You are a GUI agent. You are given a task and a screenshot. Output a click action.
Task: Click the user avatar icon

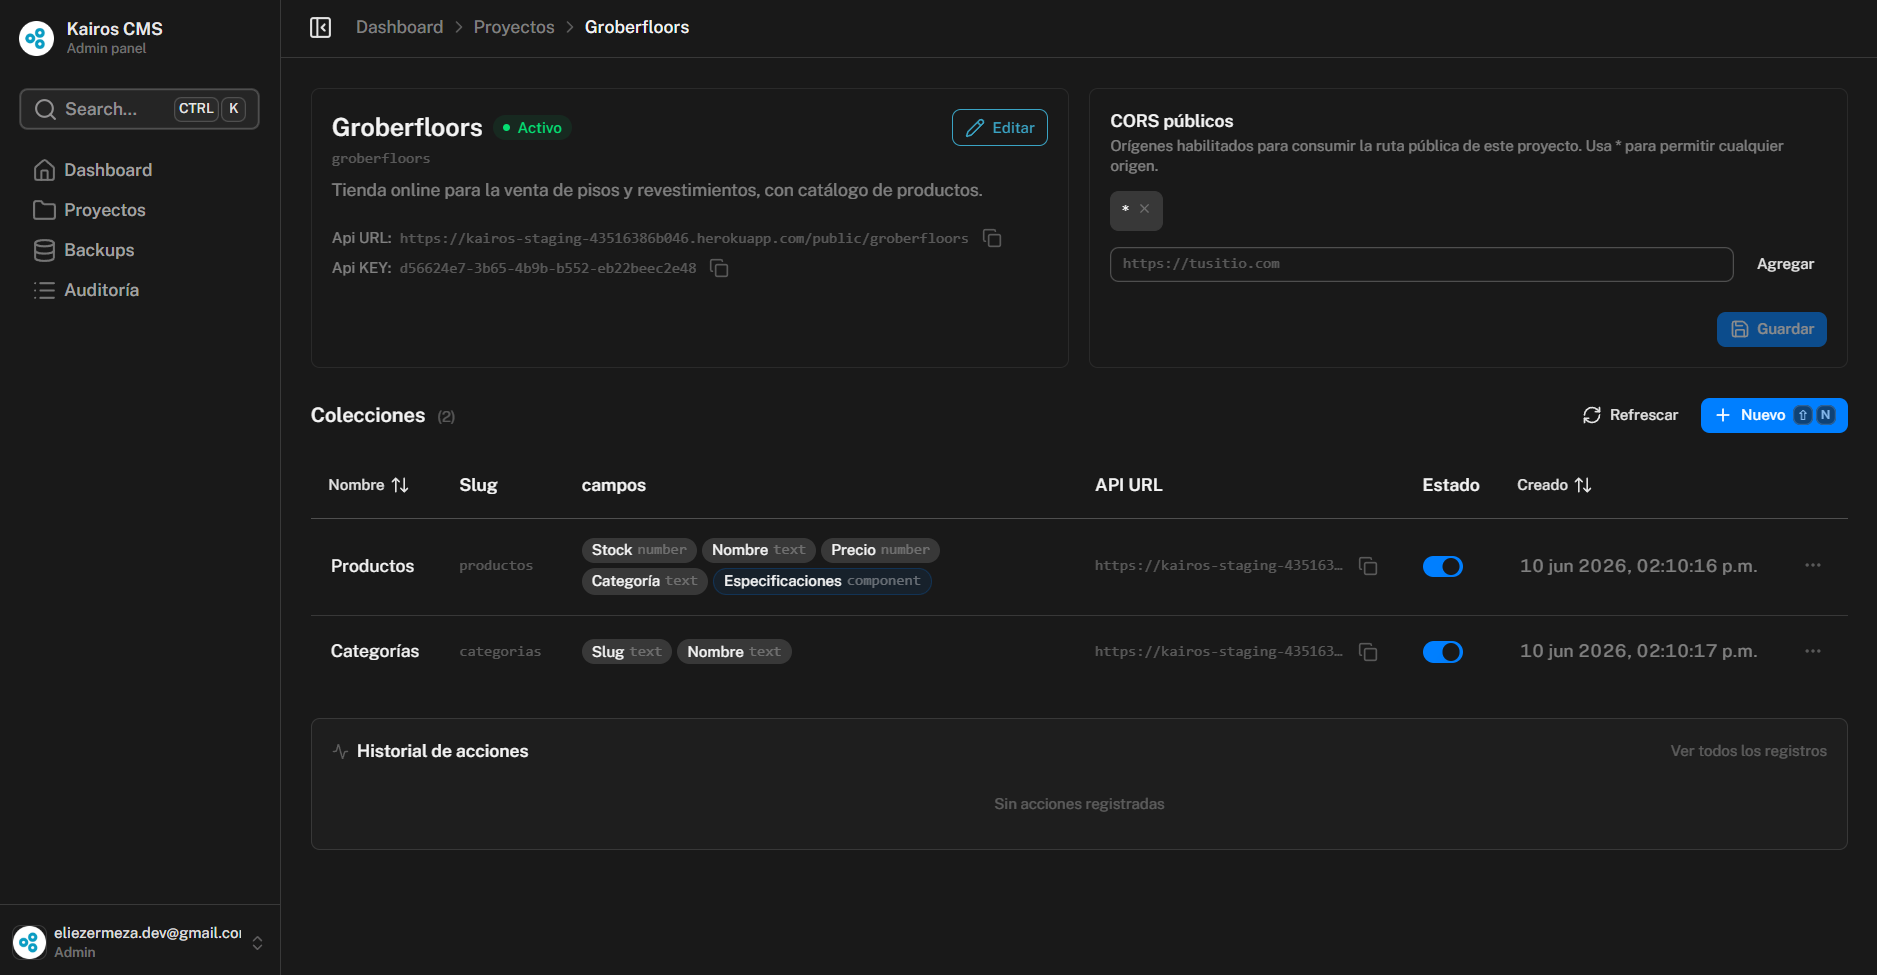click(29, 942)
